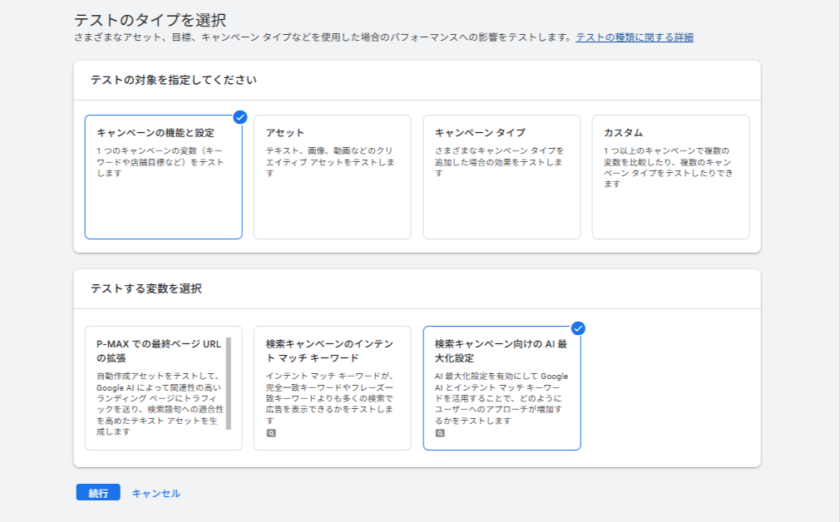Select the アセット test target card
Image resolution: width=840 pixels, height=522 pixels.
pyautogui.click(x=332, y=177)
